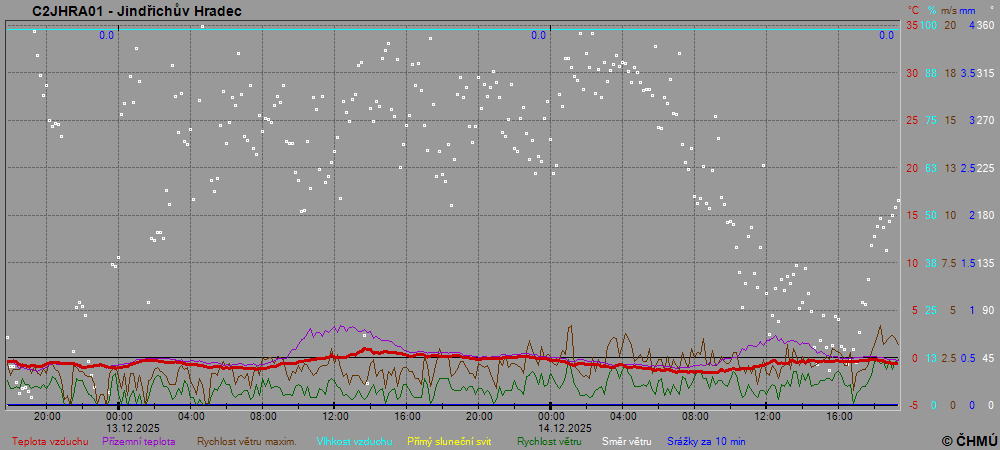Click the 14.12.2025 date marker
The height and width of the screenshot is (450, 1000).
tap(552, 427)
